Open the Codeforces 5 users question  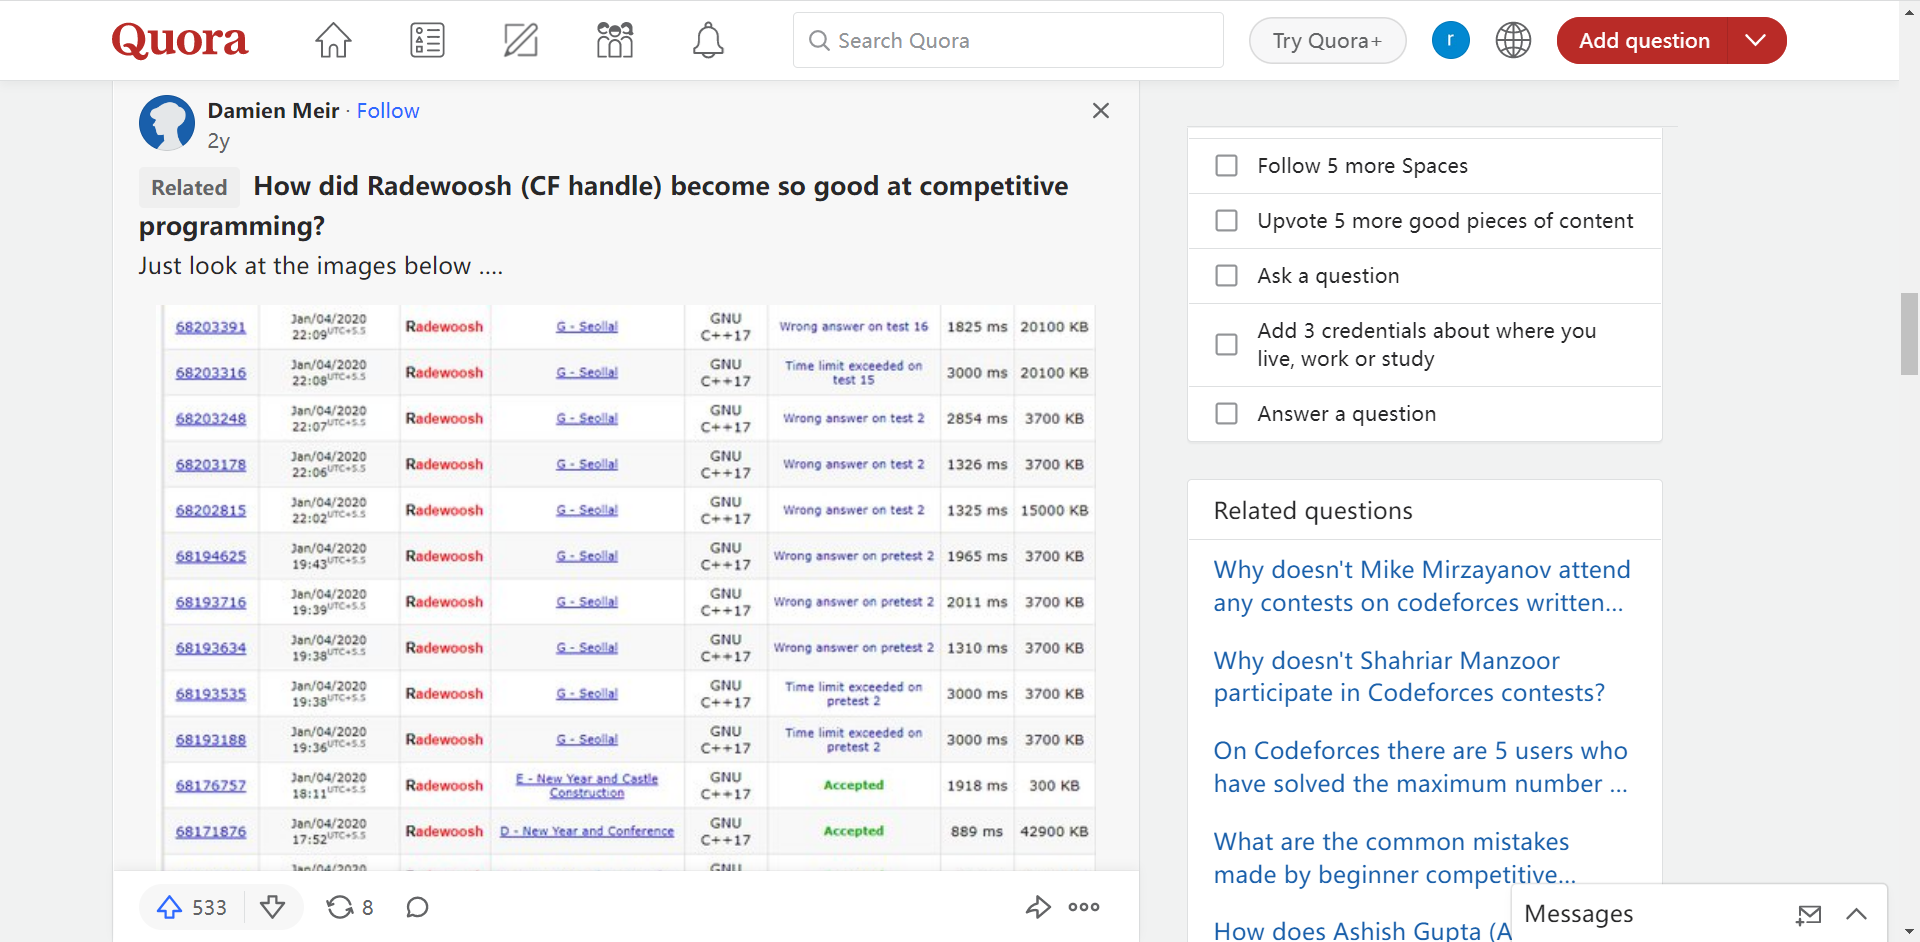pyautogui.click(x=1421, y=767)
